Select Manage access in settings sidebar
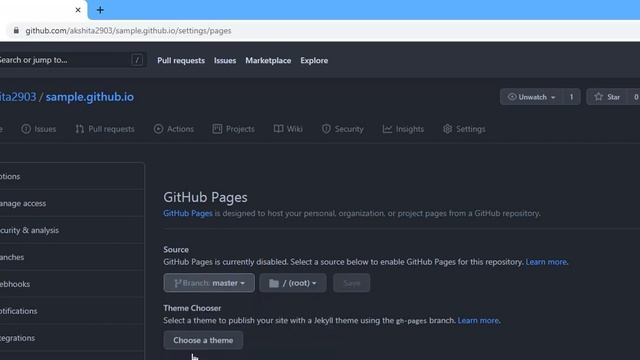Image resolution: width=640 pixels, height=360 pixels. pyautogui.click(x=72, y=203)
